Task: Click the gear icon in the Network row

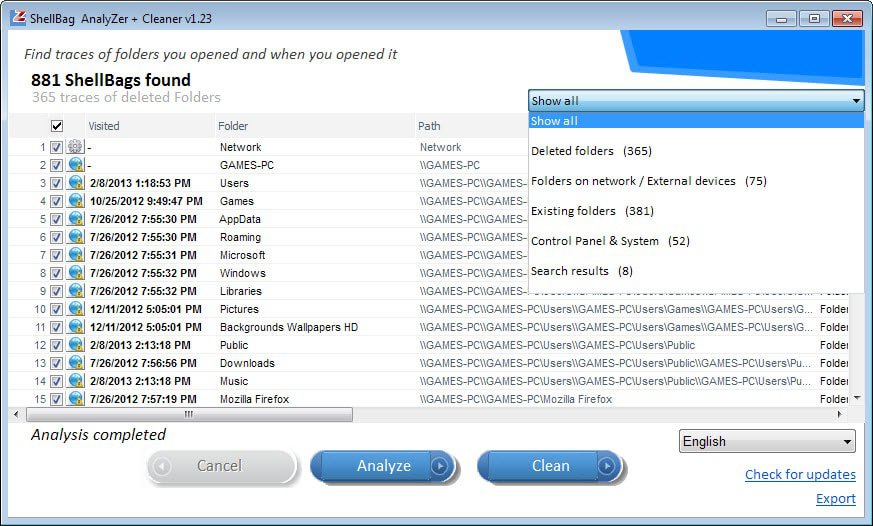Action: click(x=75, y=147)
